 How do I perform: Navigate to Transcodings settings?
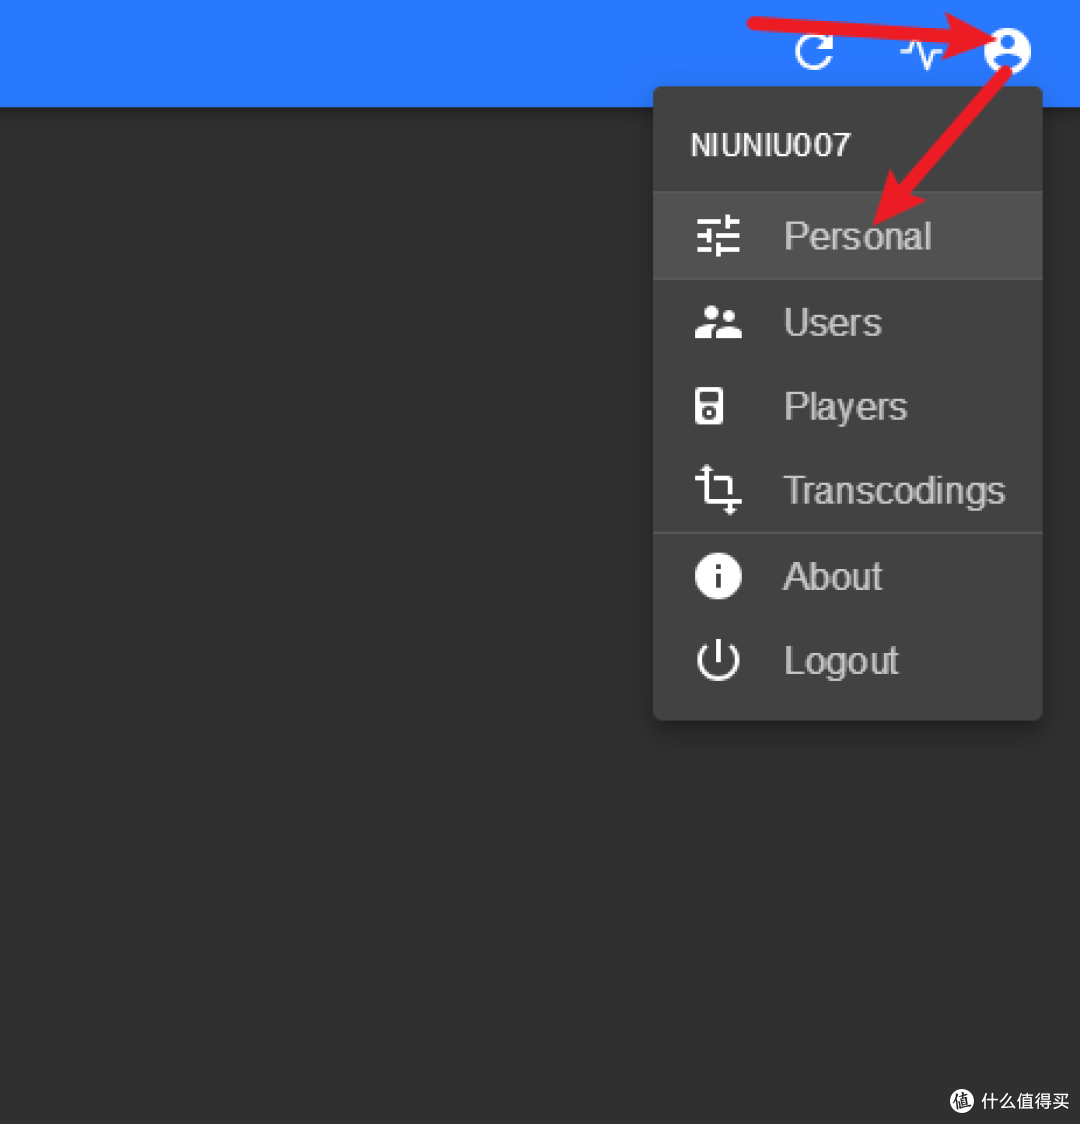[x=894, y=490]
